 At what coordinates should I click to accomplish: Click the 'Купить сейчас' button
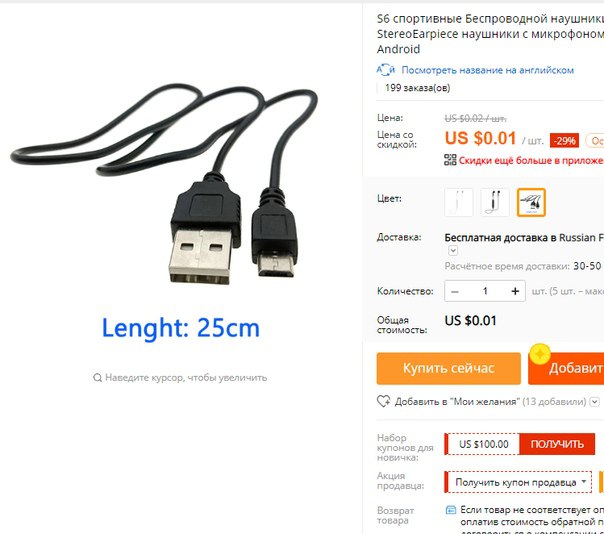click(x=449, y=368)
